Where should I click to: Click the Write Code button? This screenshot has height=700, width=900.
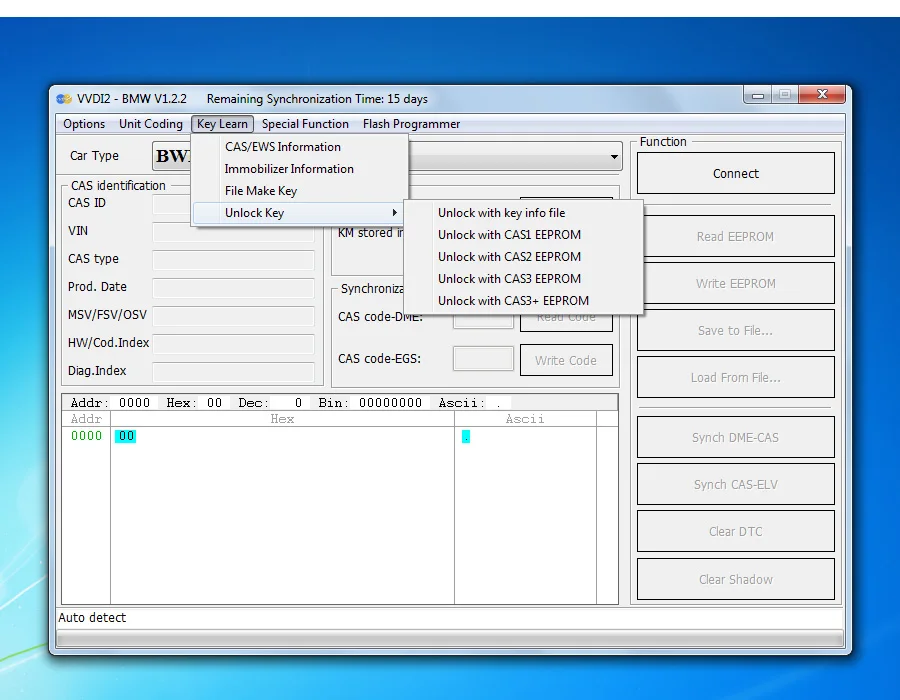(566, 360)
